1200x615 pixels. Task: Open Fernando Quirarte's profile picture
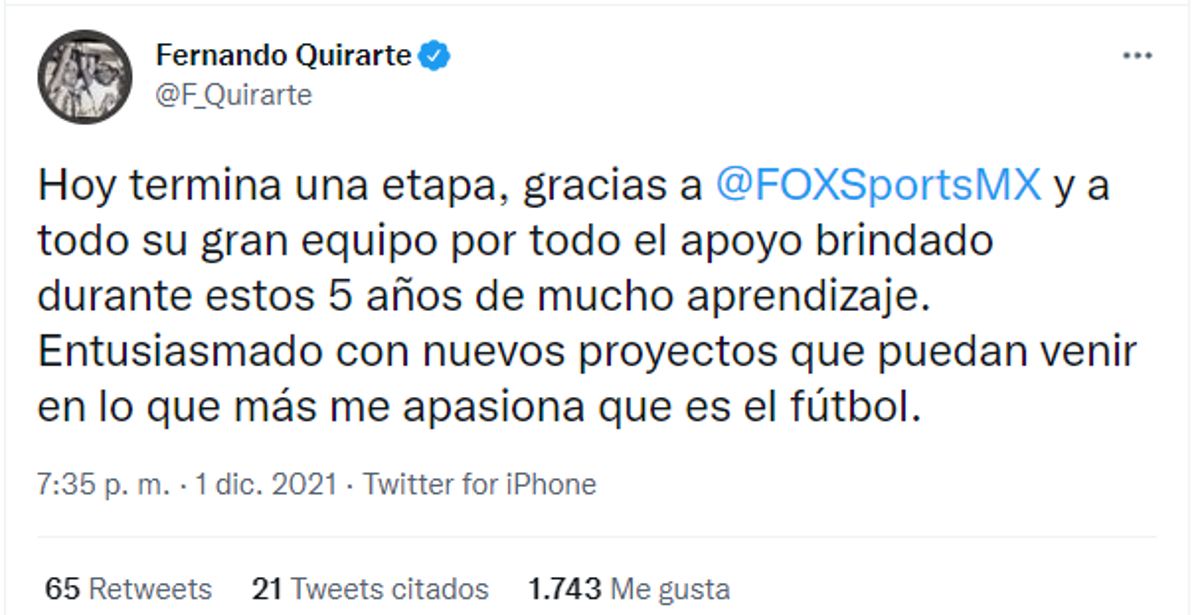pos(85,77)
